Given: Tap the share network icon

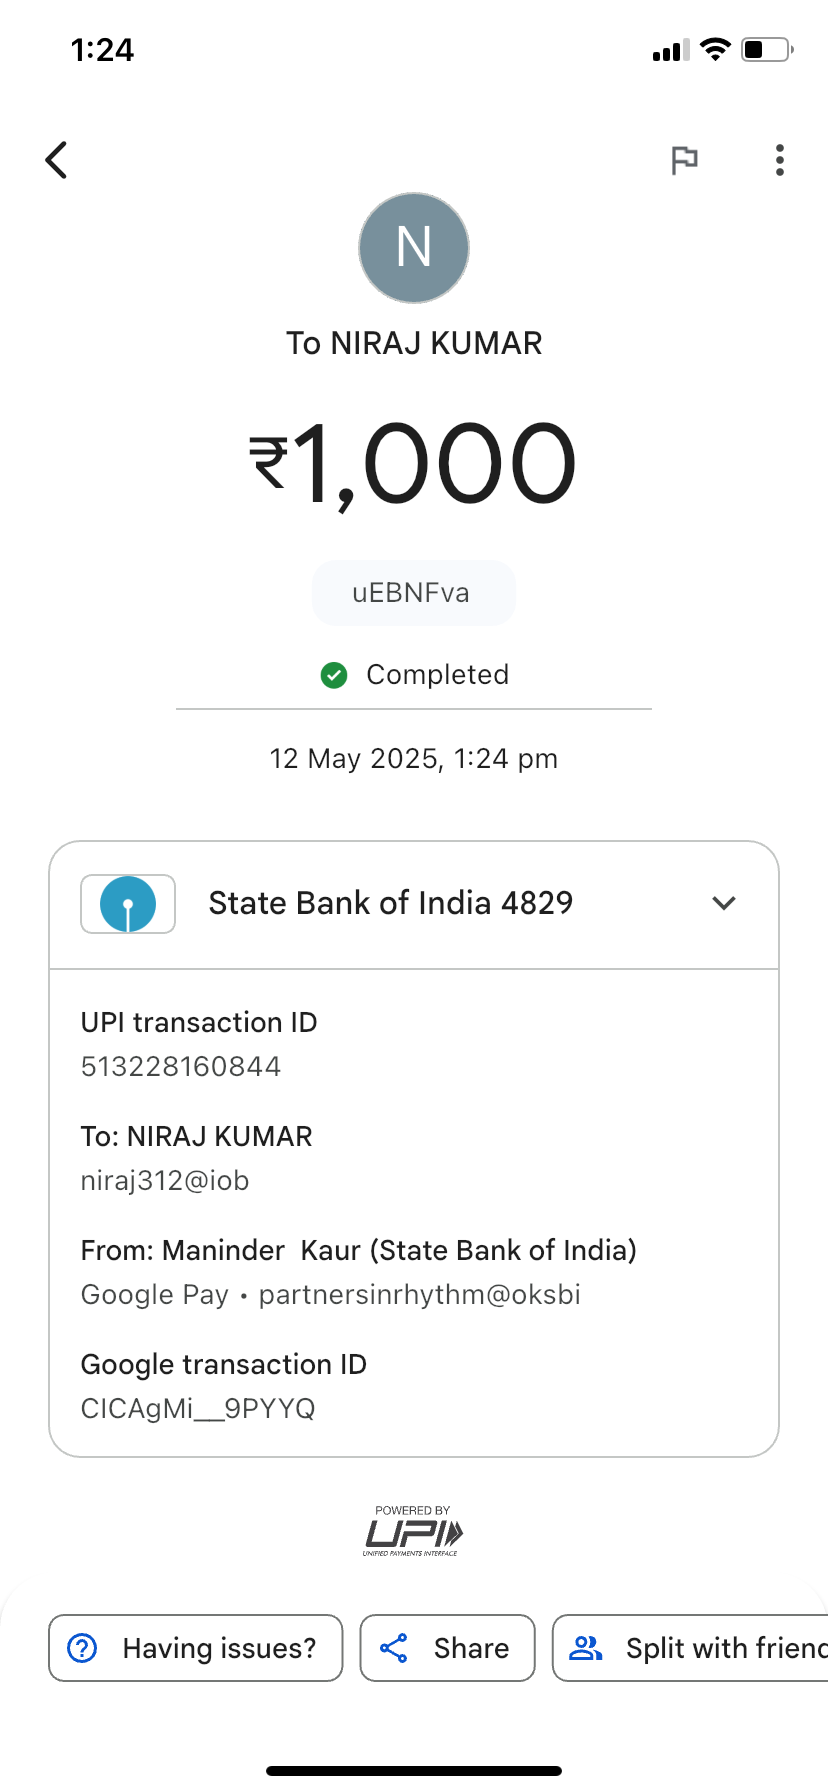Looking at the screenshot, I should point(394,1648).
